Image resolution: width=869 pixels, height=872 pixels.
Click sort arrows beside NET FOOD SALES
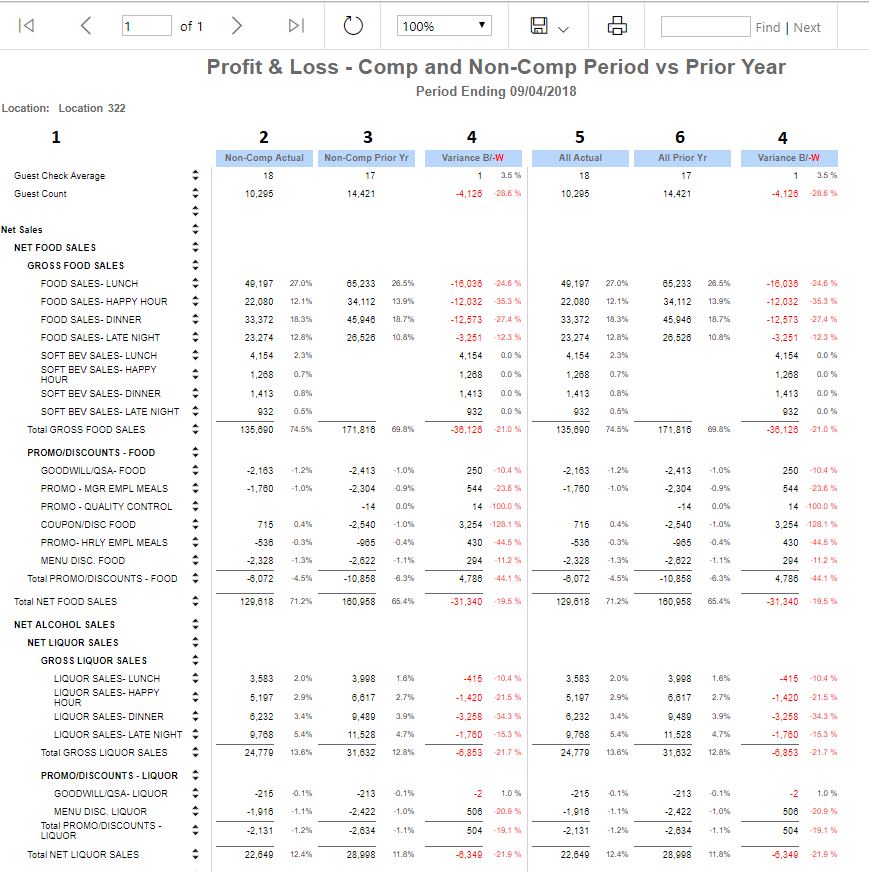pos(195,247)
